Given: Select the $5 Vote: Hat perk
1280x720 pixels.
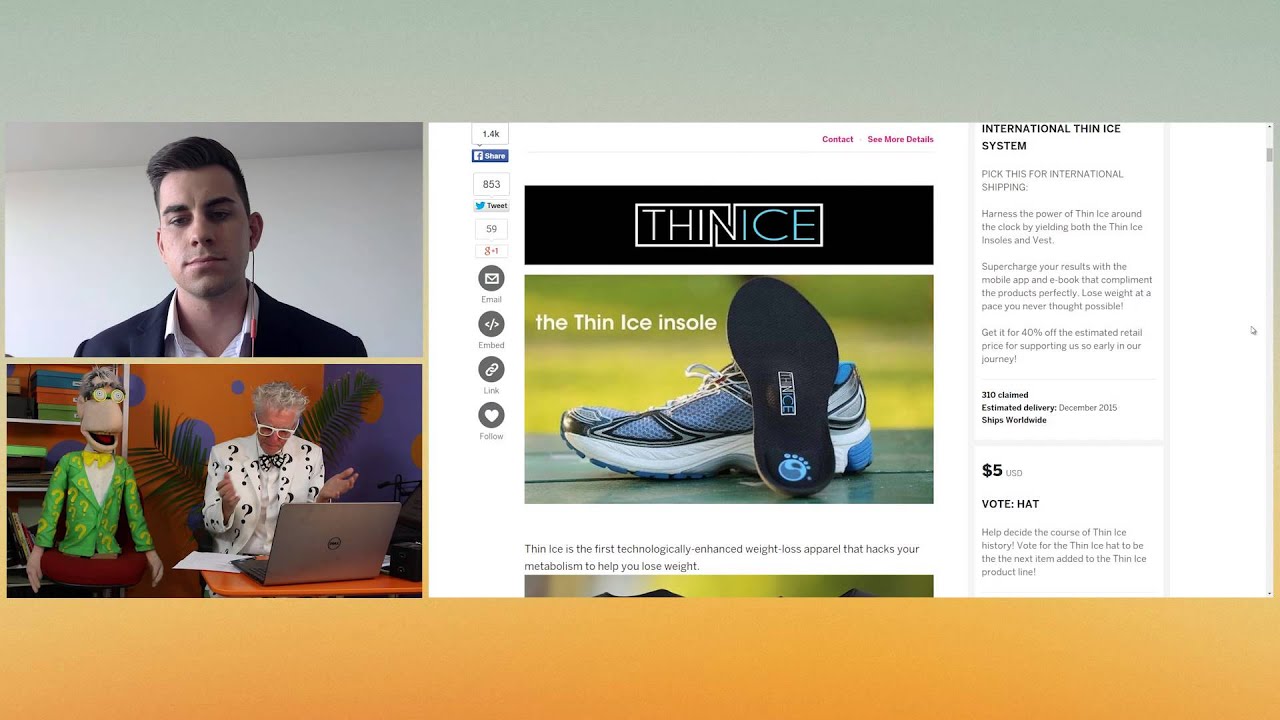Looking at the screenshot, I should (x=1068, y=522).
